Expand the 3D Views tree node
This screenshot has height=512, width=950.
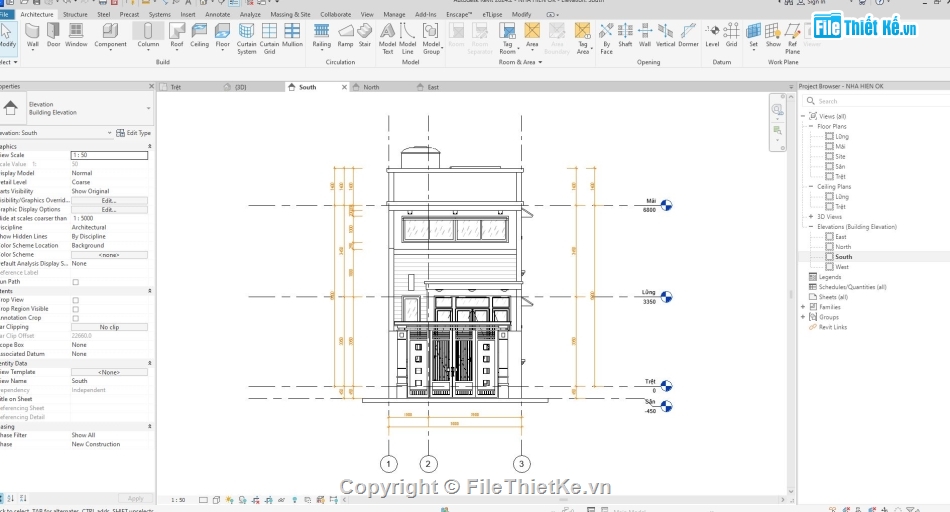coord(811,216)
